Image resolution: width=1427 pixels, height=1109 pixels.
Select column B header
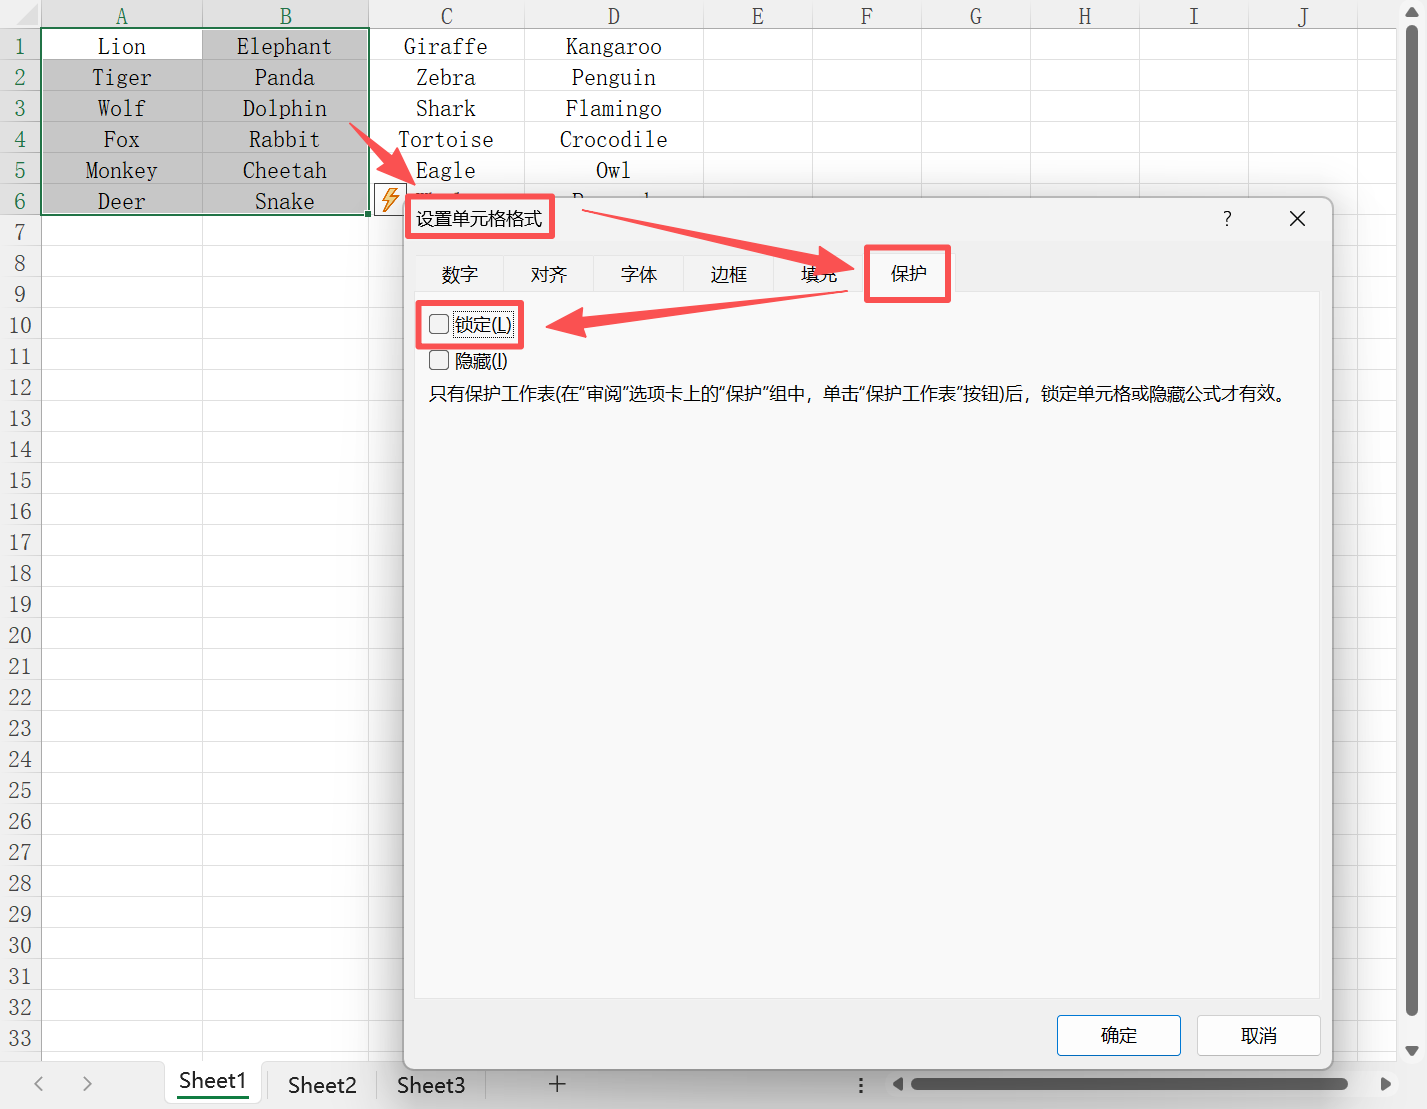point(285,15)
